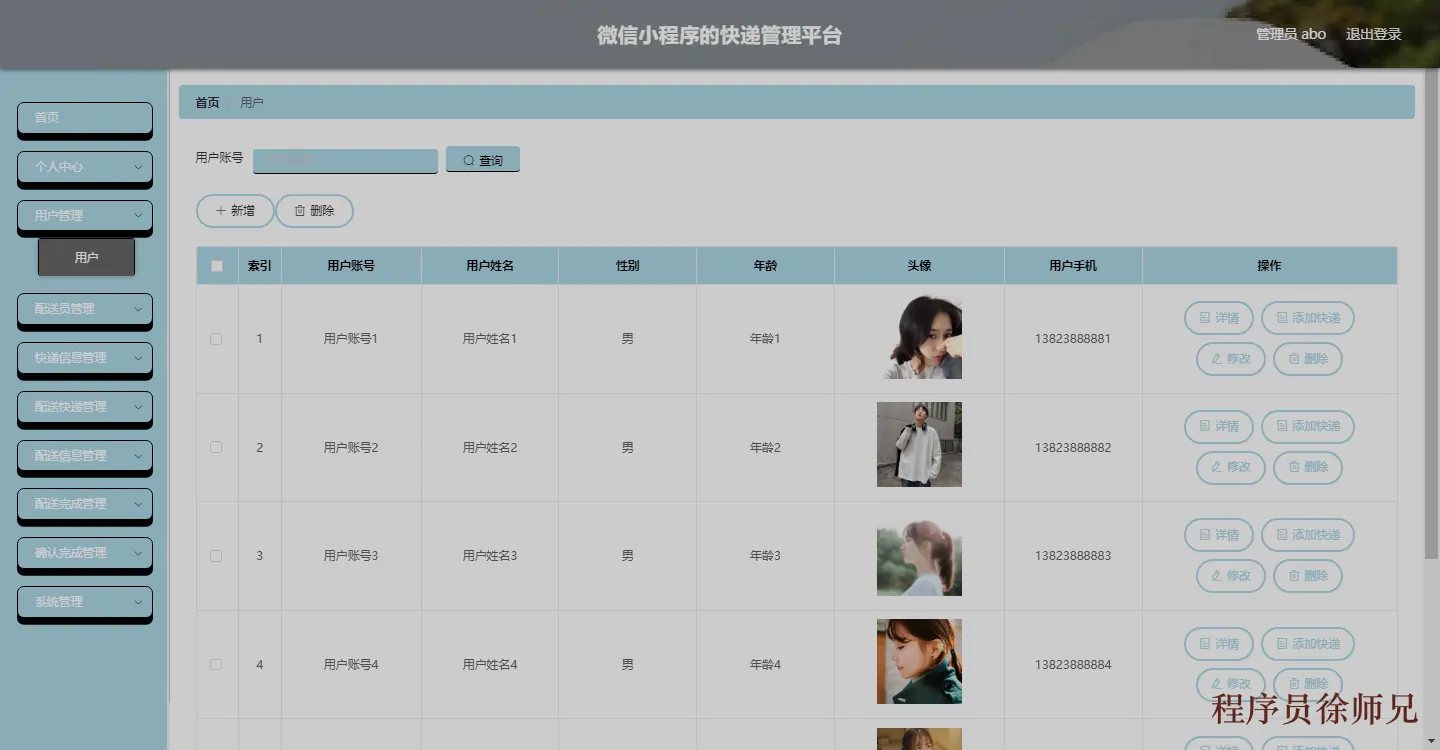This screenshot has width=1440, height=750.
Task: Click phone number 13823888881
Action: pyautogui.click(x=1073, y=339)
